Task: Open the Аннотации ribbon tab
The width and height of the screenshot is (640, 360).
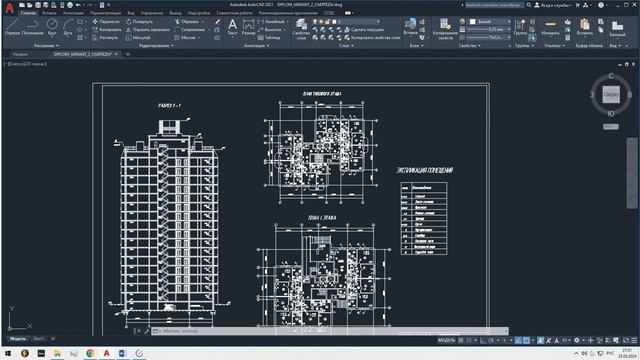Action: [x=73, y=13]
